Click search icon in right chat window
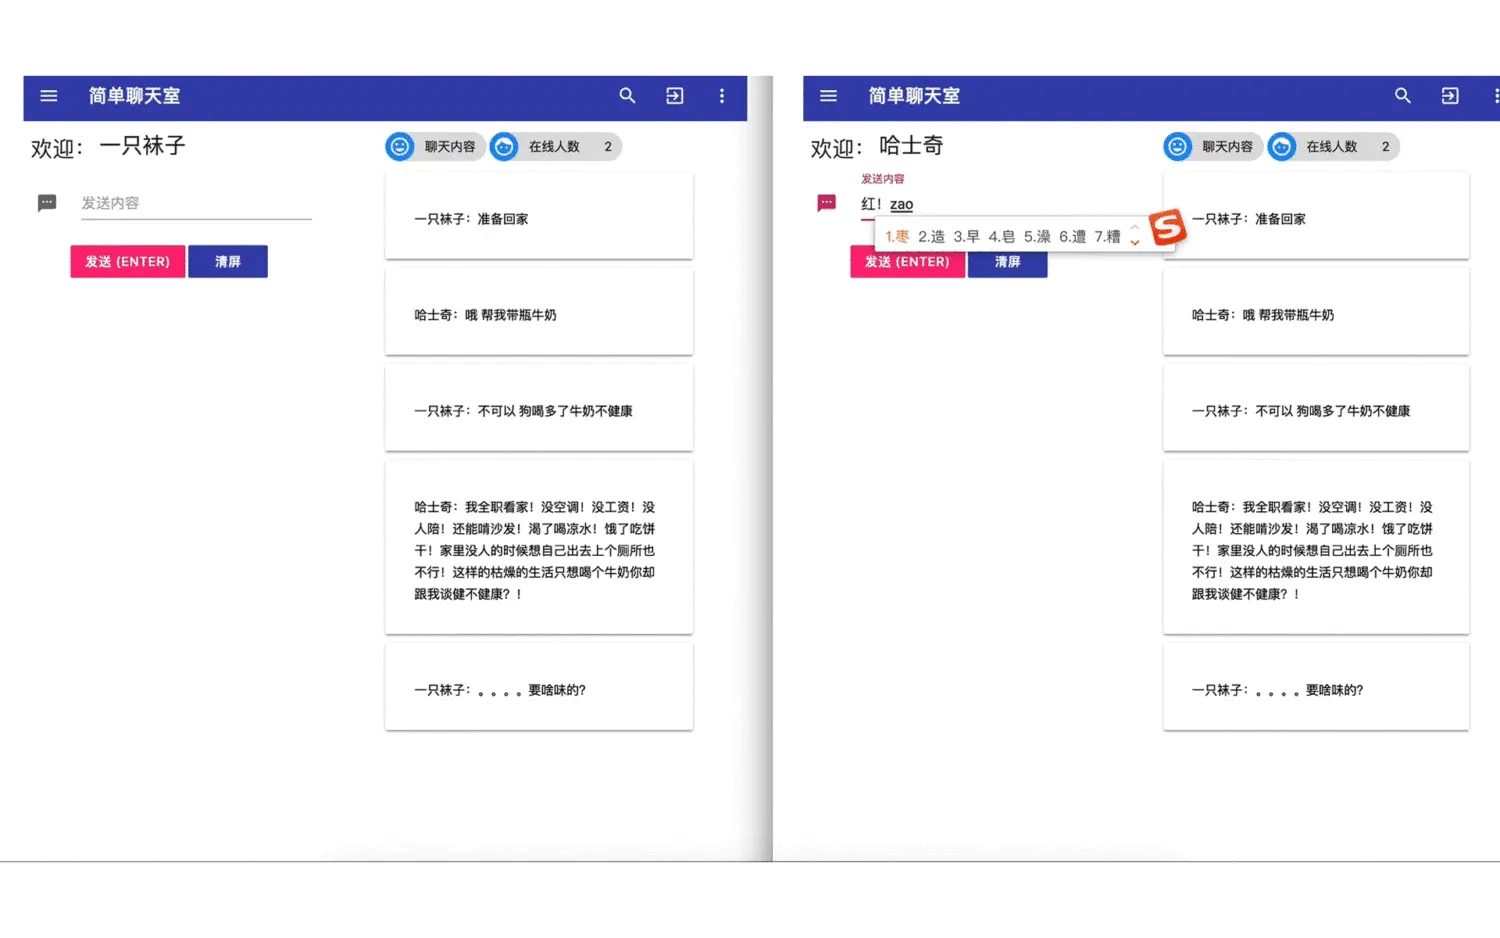1500x938 pixels. click(x=1403, y=96)
